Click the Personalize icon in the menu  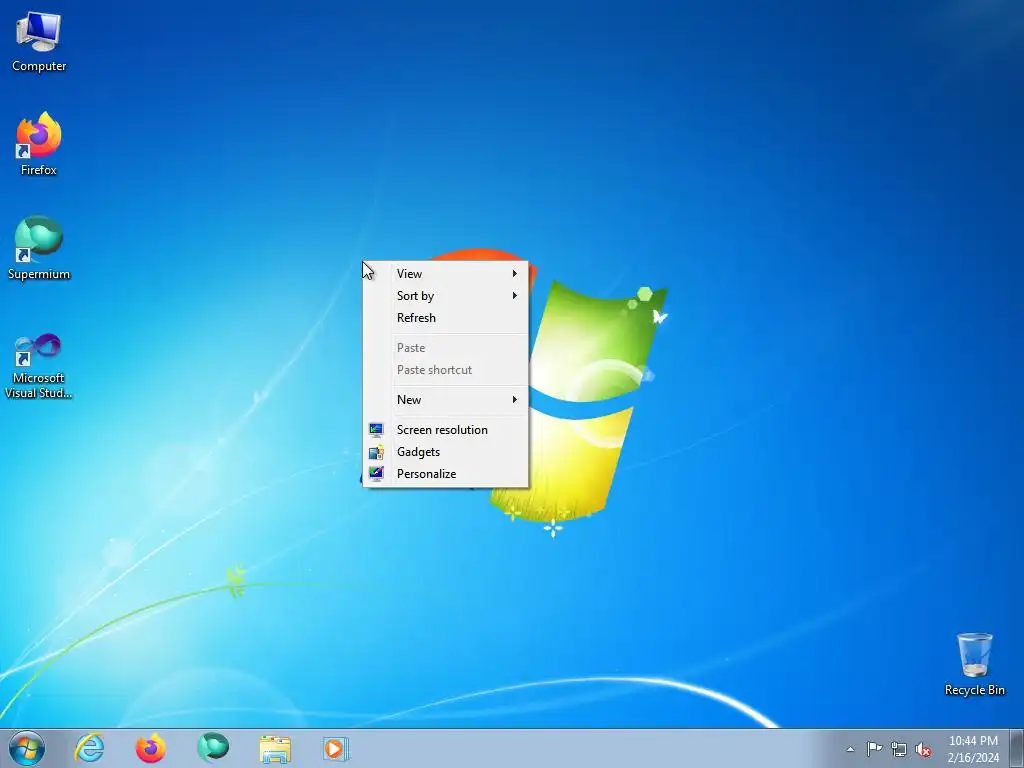pos(376,473)
